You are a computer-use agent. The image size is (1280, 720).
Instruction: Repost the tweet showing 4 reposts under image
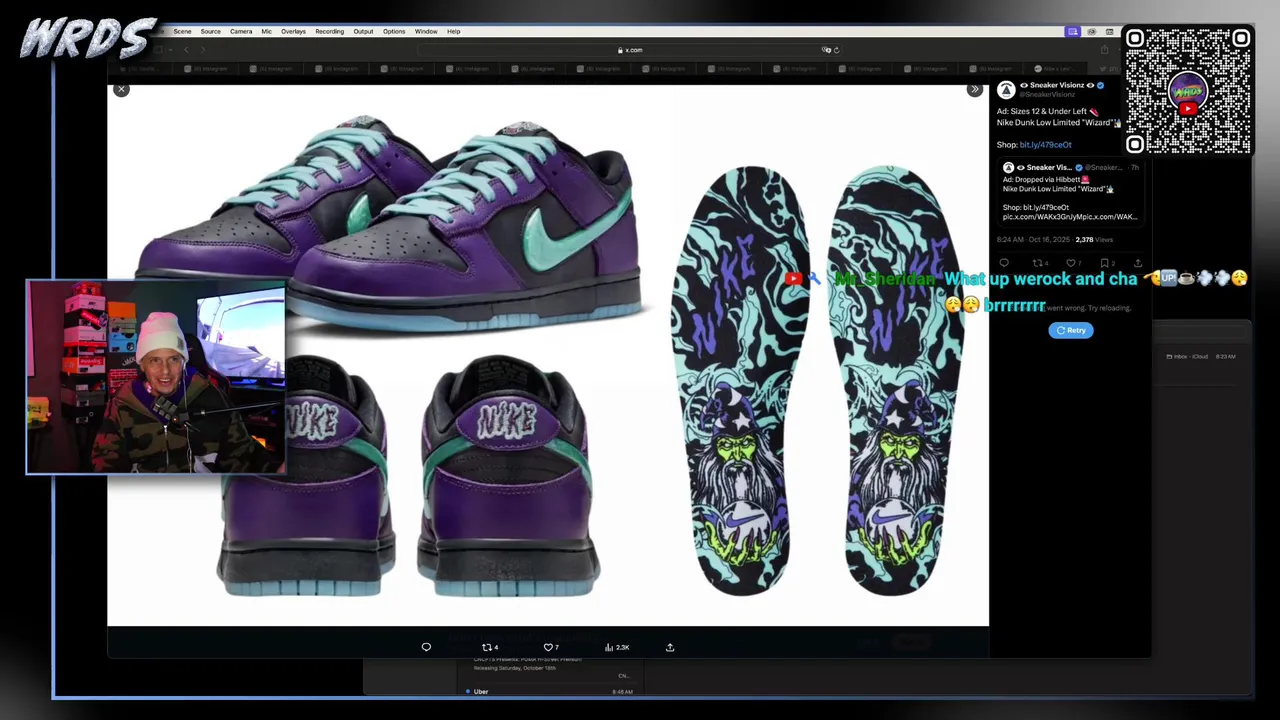pyautogui.click(x=489, y=647)
